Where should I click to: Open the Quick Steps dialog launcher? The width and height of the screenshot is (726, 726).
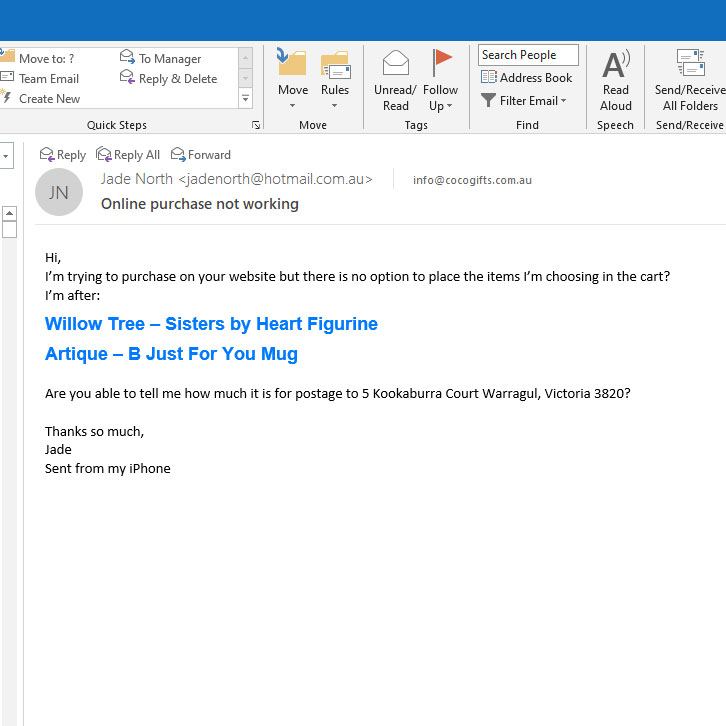[256, 125]
